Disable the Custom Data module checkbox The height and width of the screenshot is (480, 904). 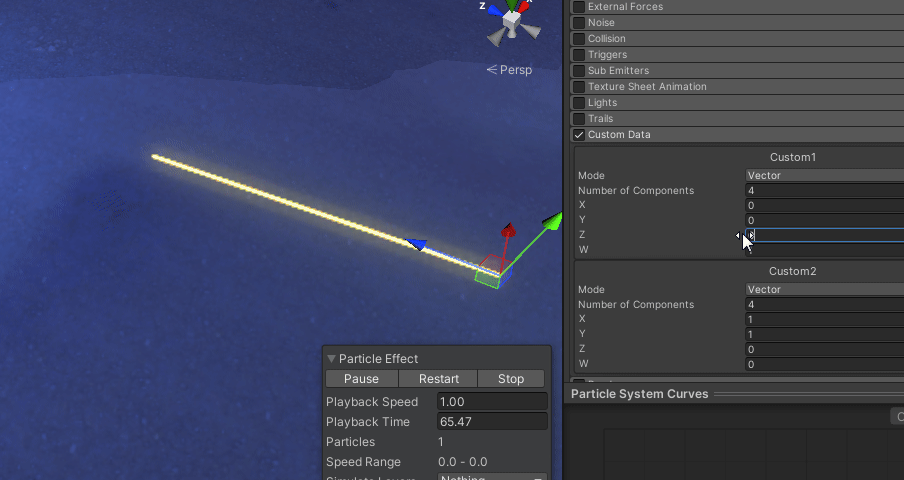[579, 135]
